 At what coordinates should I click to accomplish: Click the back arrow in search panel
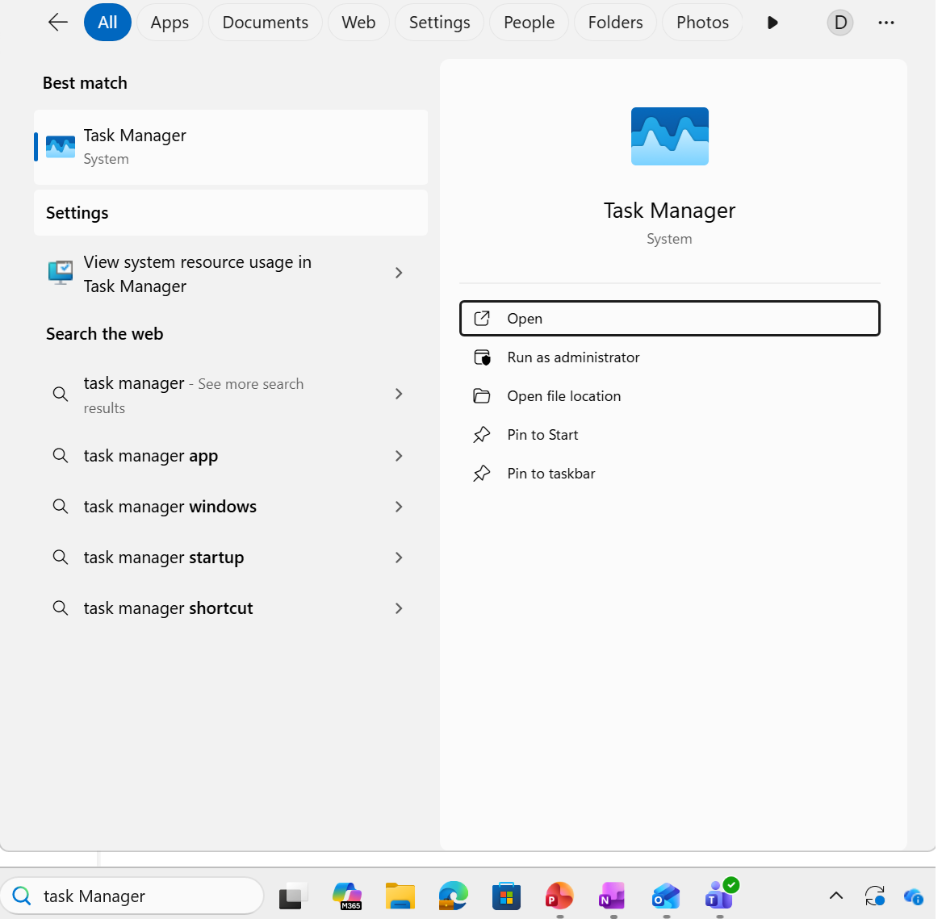click(58, 23)
